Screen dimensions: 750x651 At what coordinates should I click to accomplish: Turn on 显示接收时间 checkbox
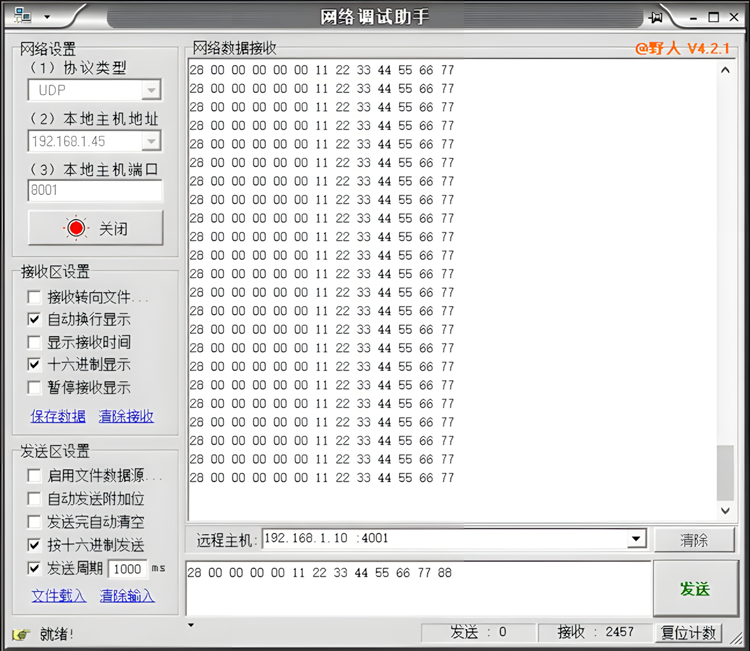click(x=35, y=342)
